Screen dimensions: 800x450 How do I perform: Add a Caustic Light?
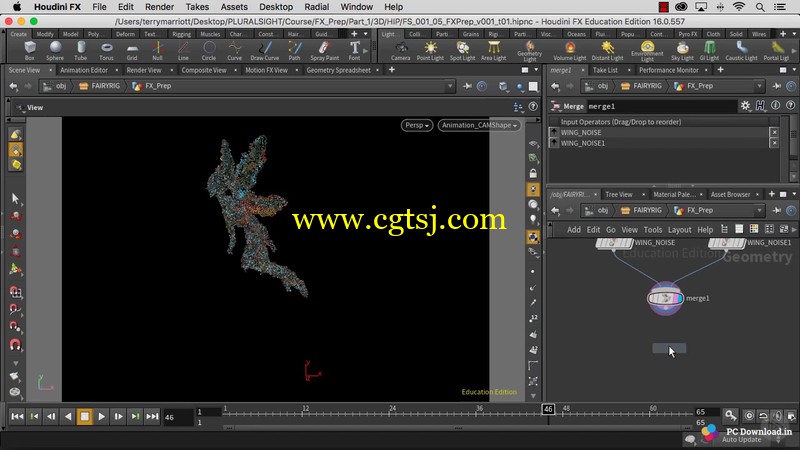tap(741, 51)
